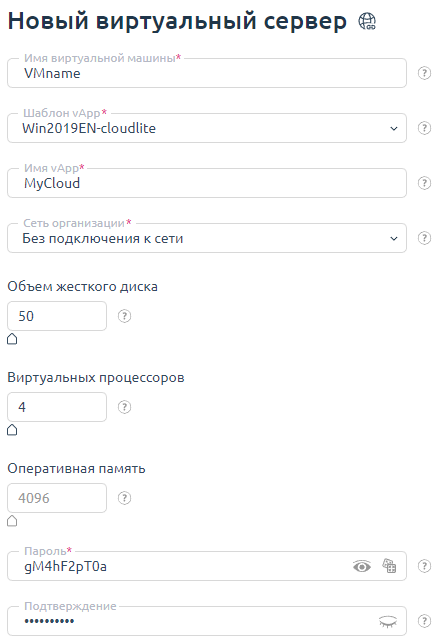The width and height of the screenshot is (445, 640).
Task: Open help icon for Шаблон vApp
Action: point(425,128)
